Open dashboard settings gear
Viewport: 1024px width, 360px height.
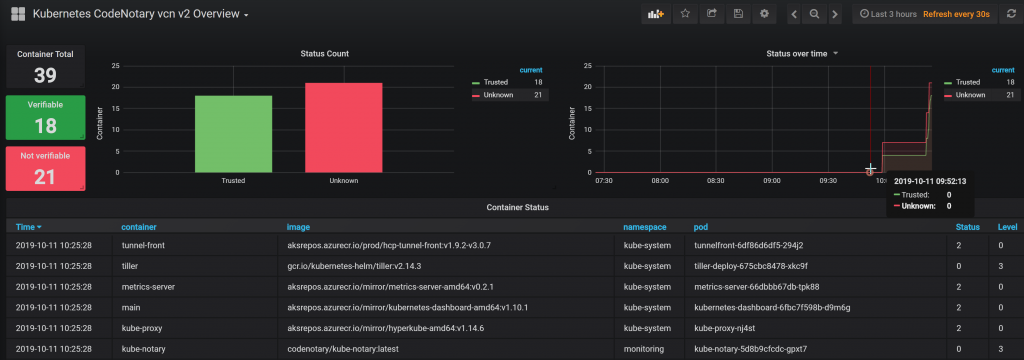764,14
